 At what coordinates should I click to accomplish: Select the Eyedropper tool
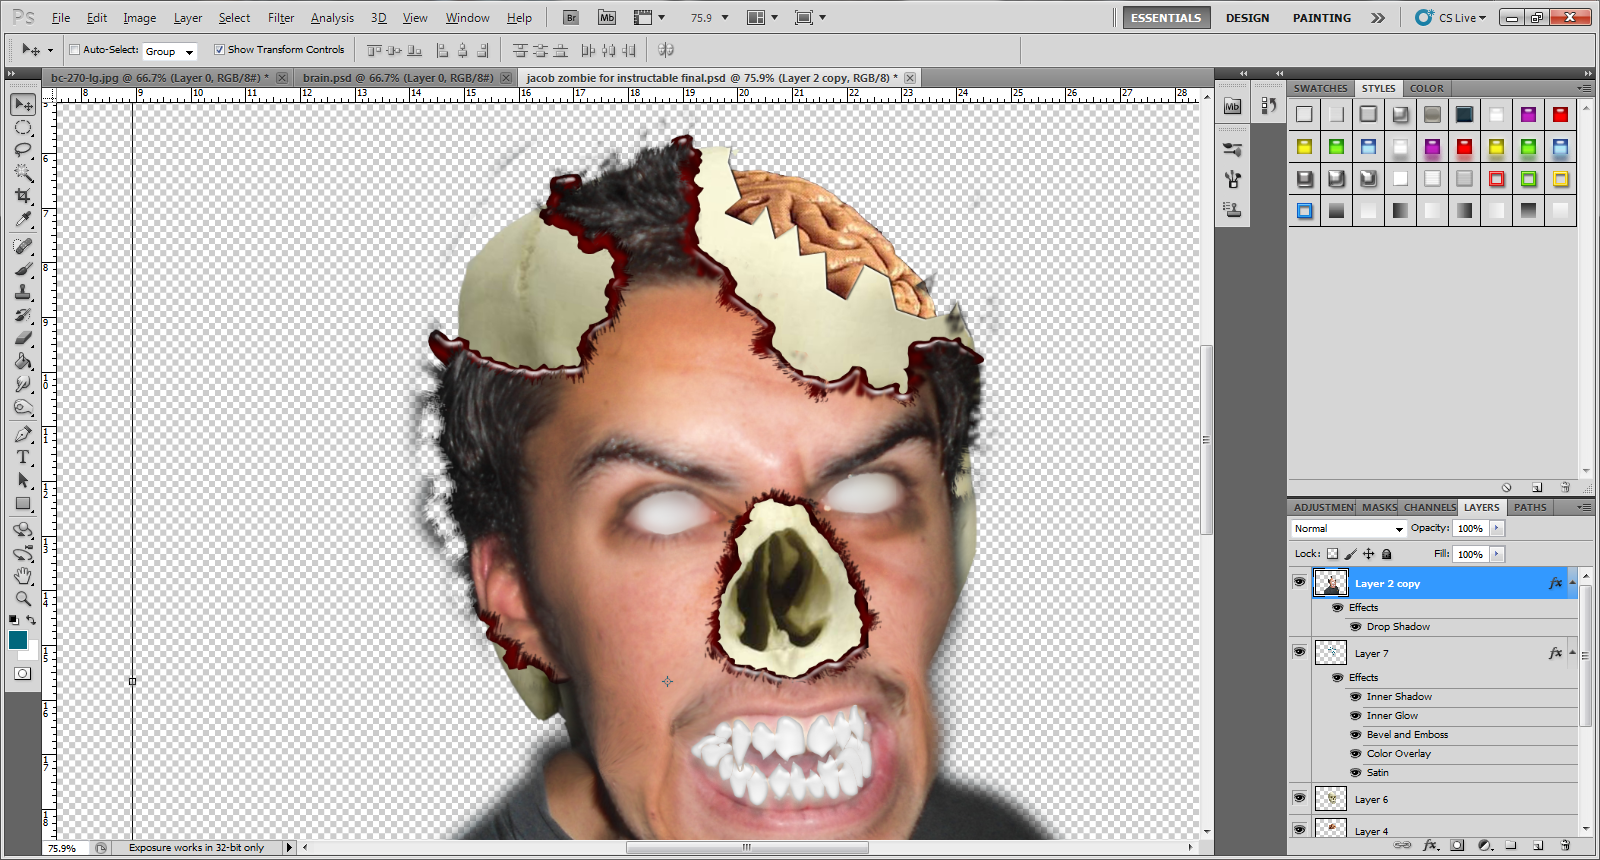click(23, 219)
